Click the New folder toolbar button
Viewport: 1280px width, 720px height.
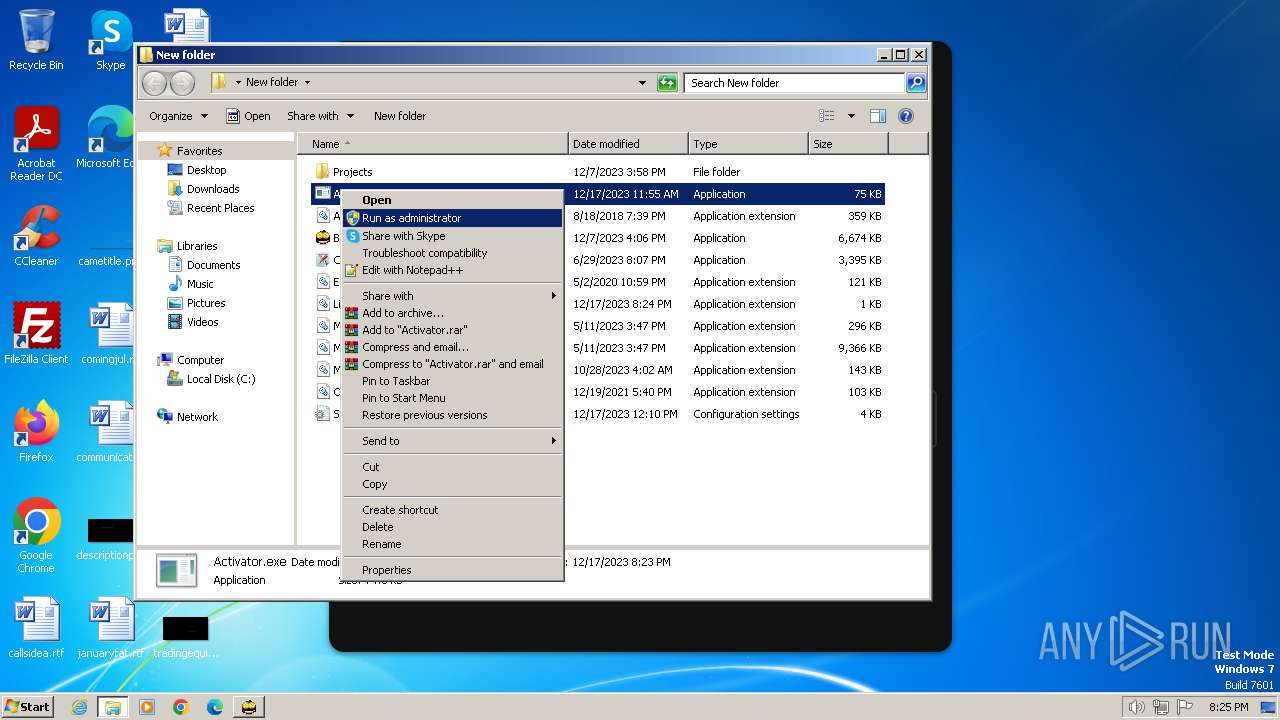pos(400,116)
